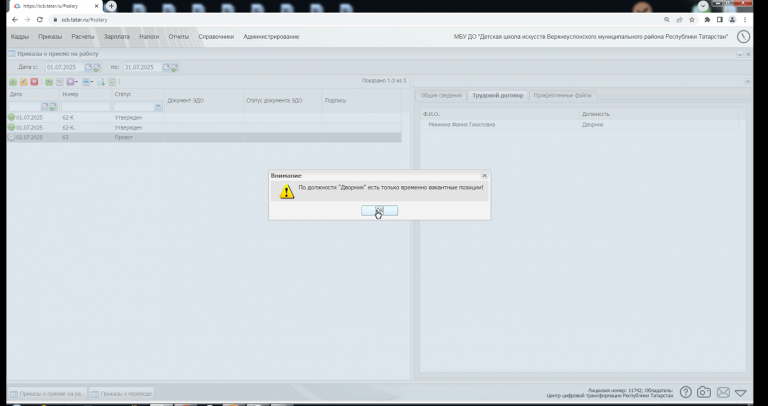The width and height of the screenshot is (768, 406).
Task: Sort by Дата column header
Action: [16, 94]
